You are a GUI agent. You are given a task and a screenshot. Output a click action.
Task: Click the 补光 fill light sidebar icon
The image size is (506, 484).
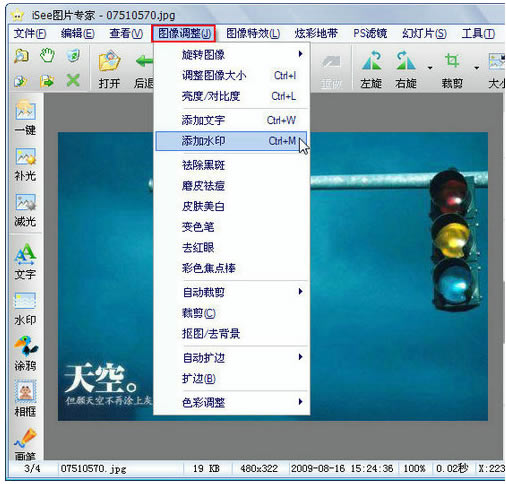coord(25,156)
